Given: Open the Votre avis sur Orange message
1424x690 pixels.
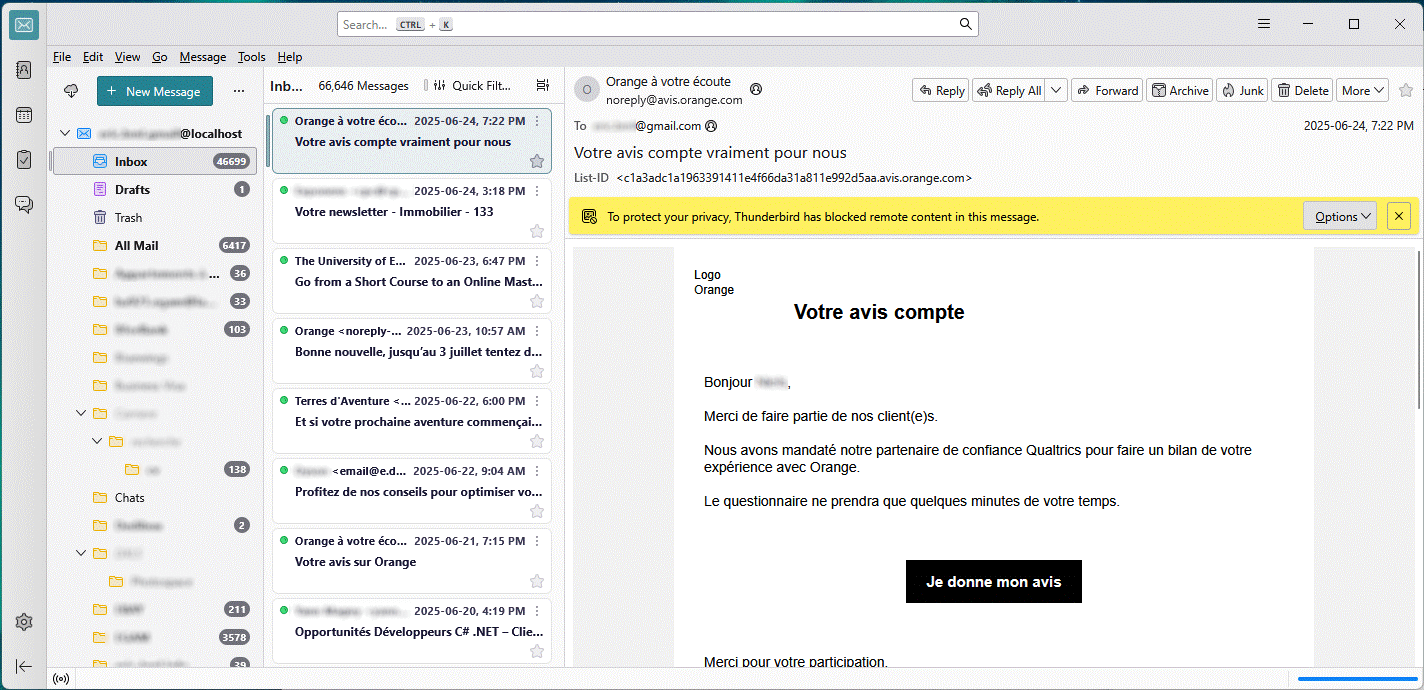Looking at the screenshot, I should click(411, 561).
